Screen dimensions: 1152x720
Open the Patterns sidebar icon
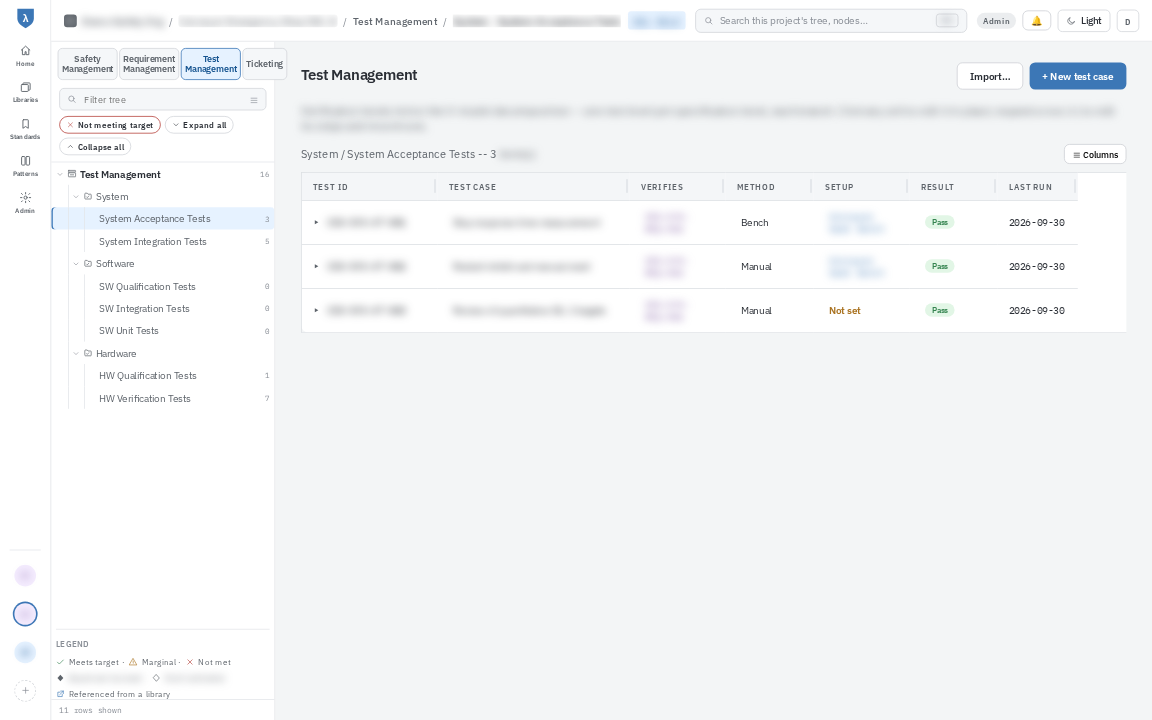[25, 165]
